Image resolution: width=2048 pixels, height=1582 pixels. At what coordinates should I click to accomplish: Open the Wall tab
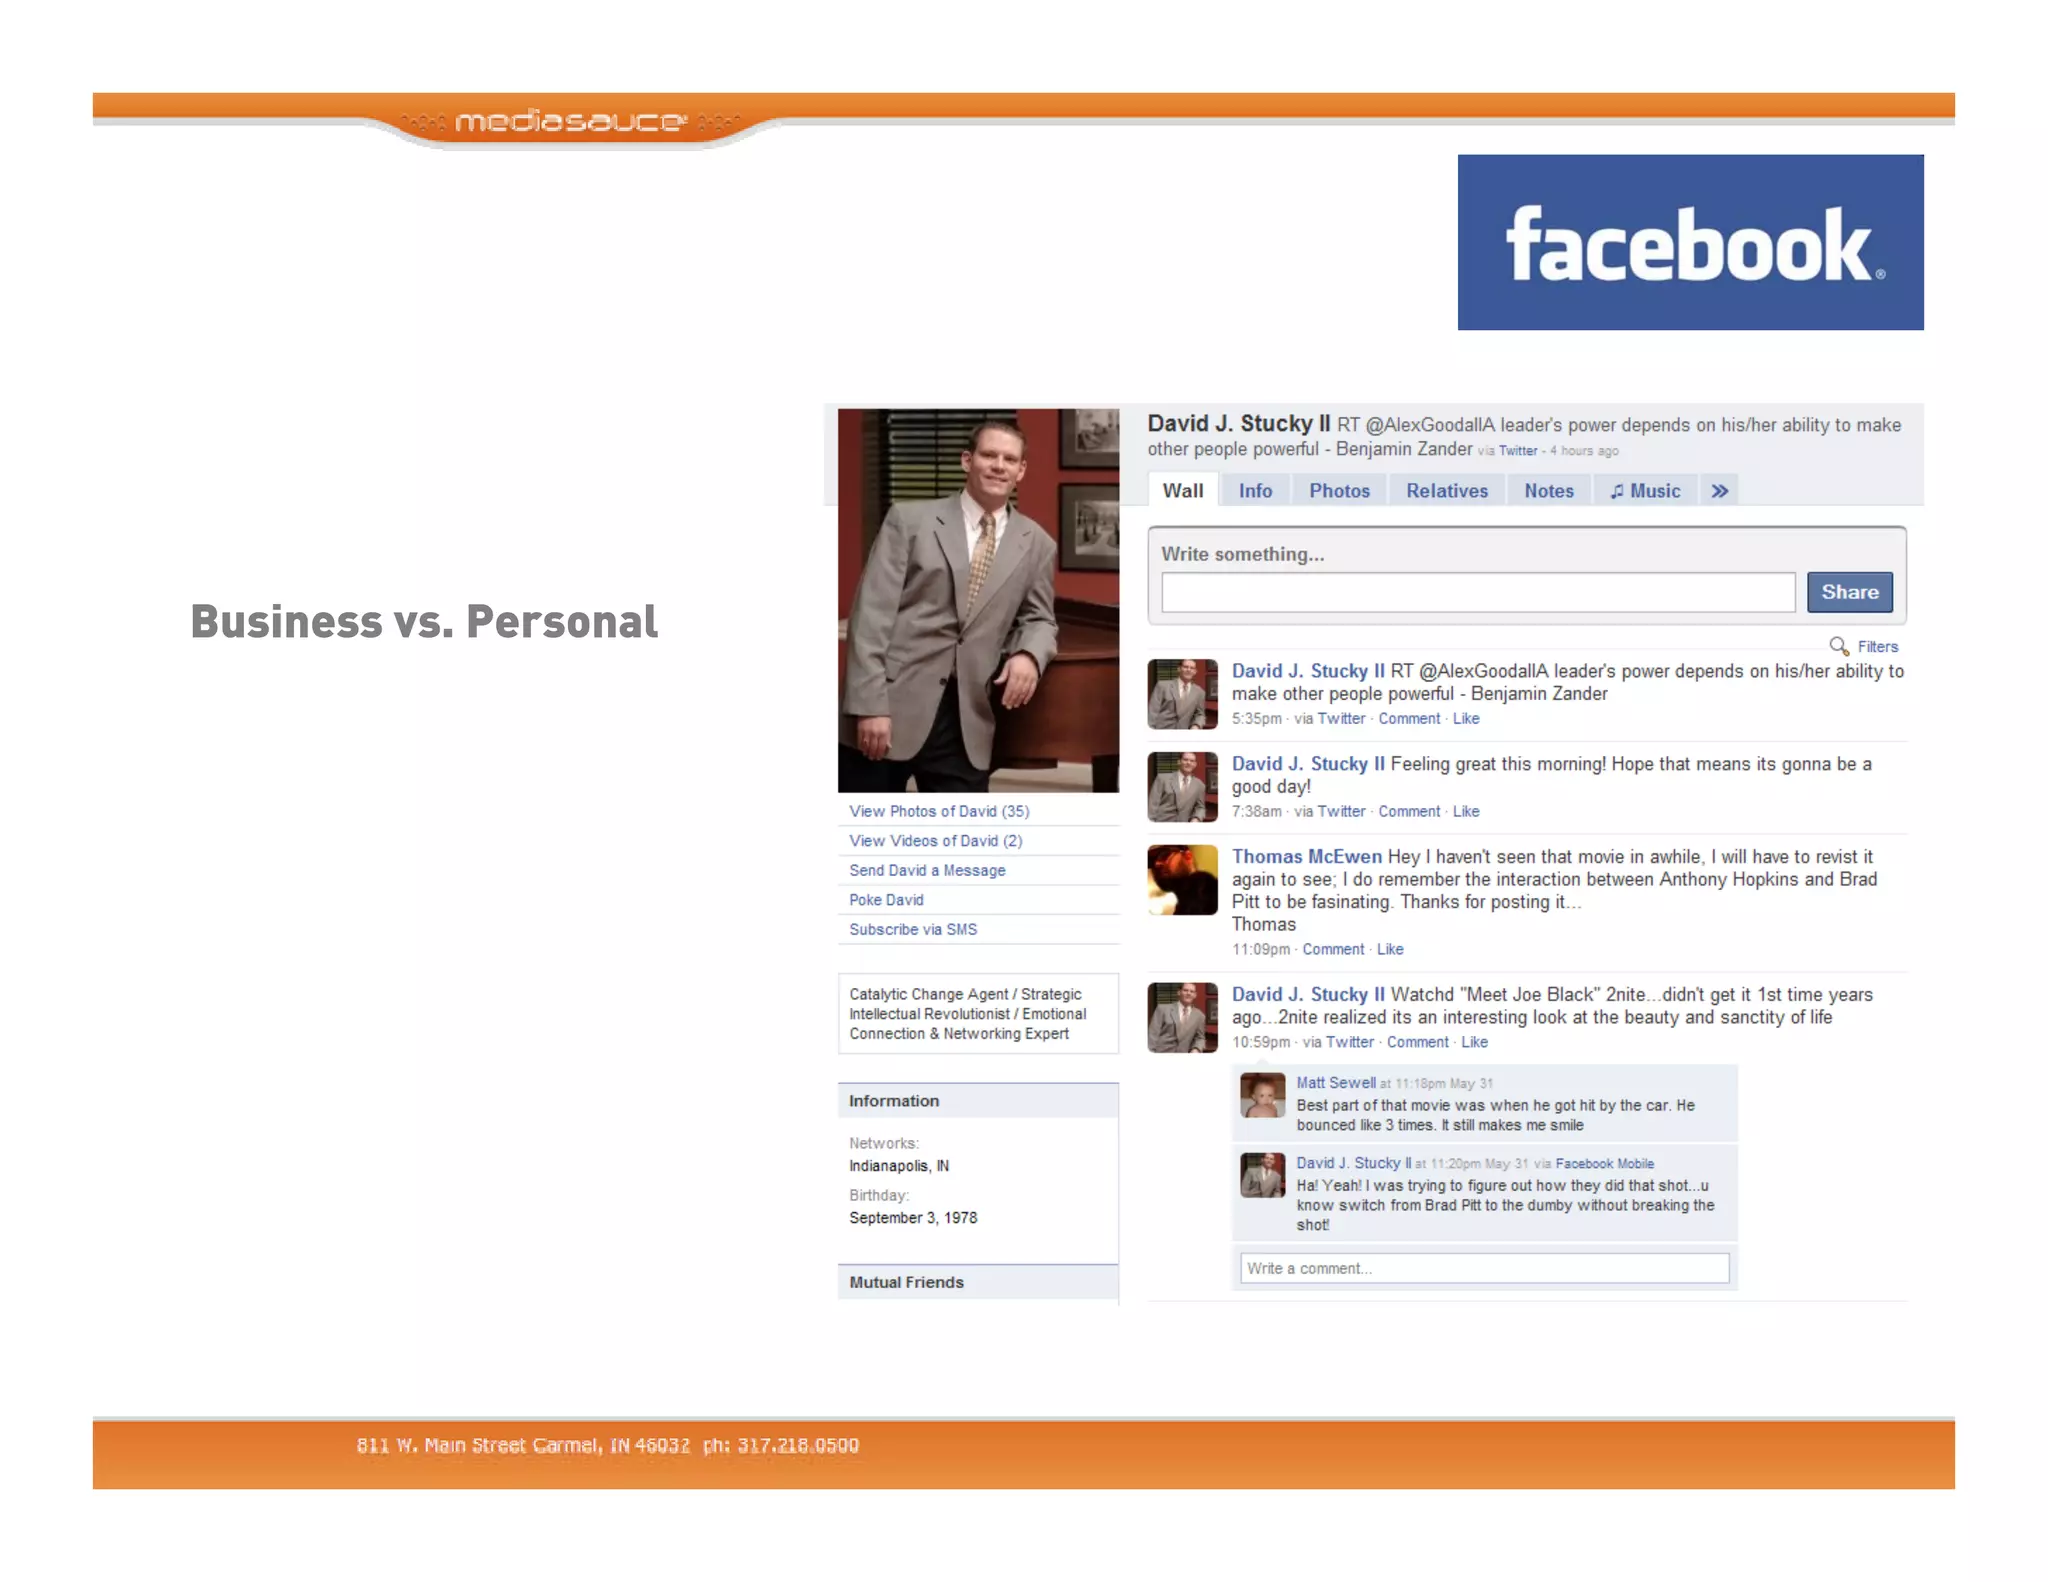[1182, 490]
